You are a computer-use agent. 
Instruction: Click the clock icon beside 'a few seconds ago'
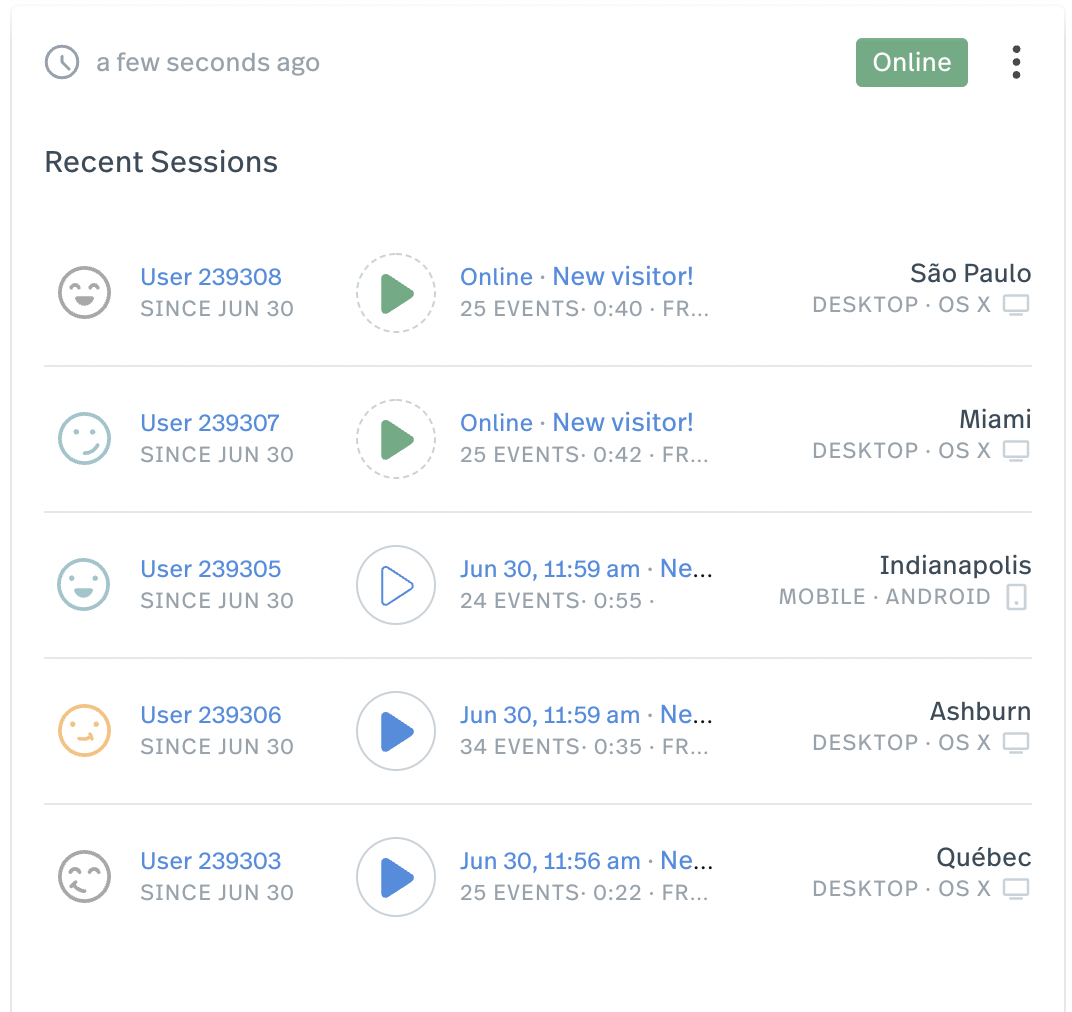tap(62, 62)
